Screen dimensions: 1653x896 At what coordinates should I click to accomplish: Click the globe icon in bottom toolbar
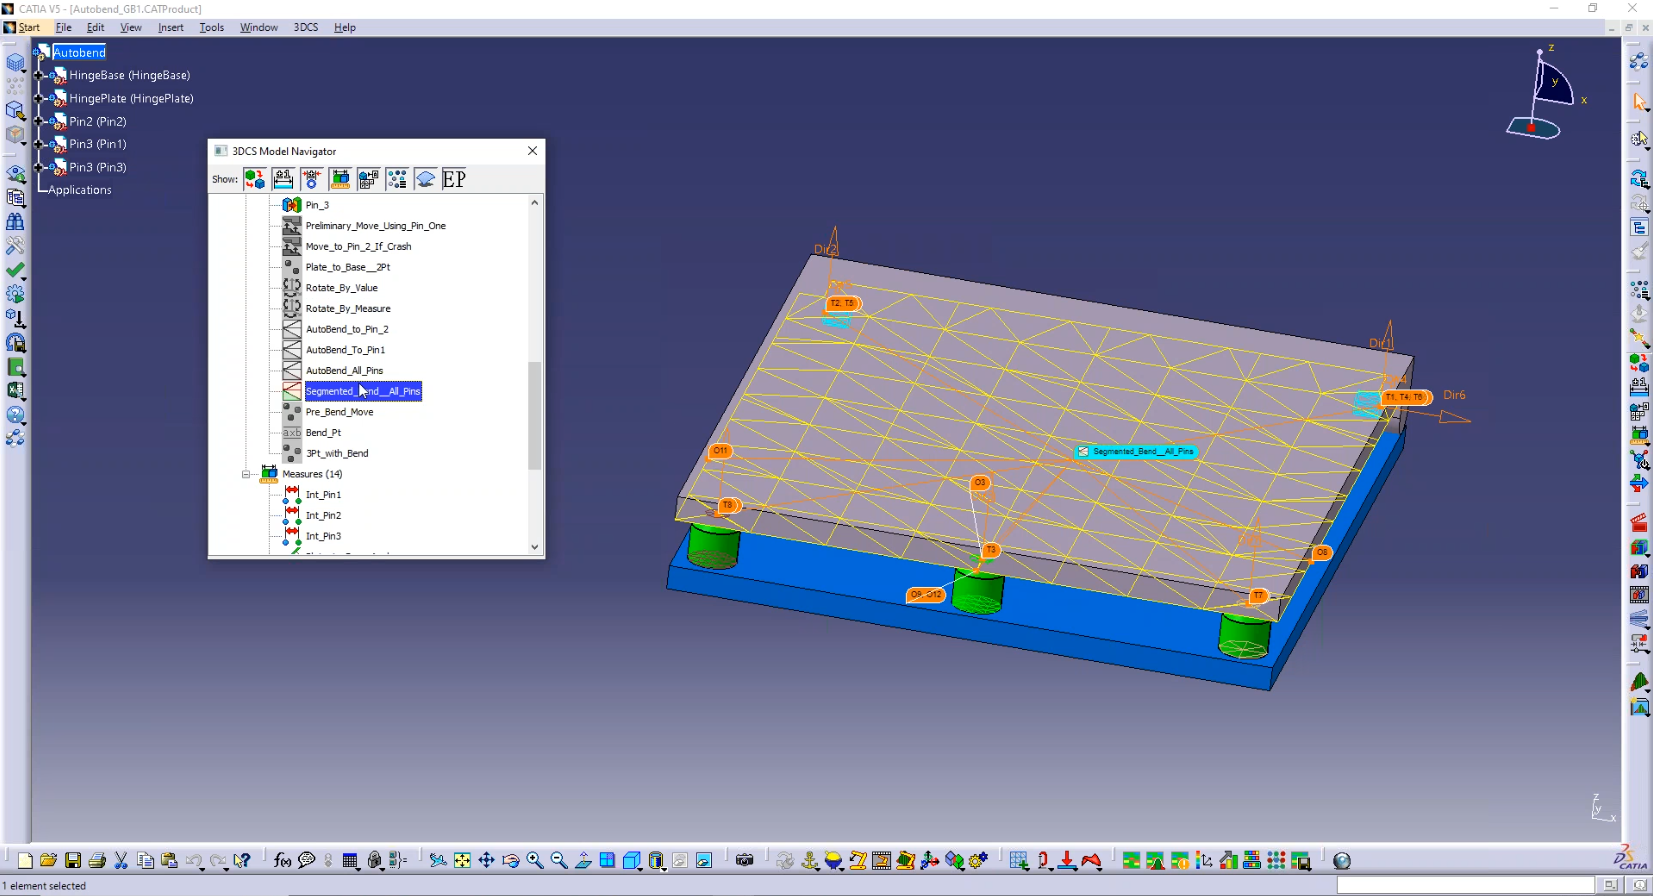1342,860
